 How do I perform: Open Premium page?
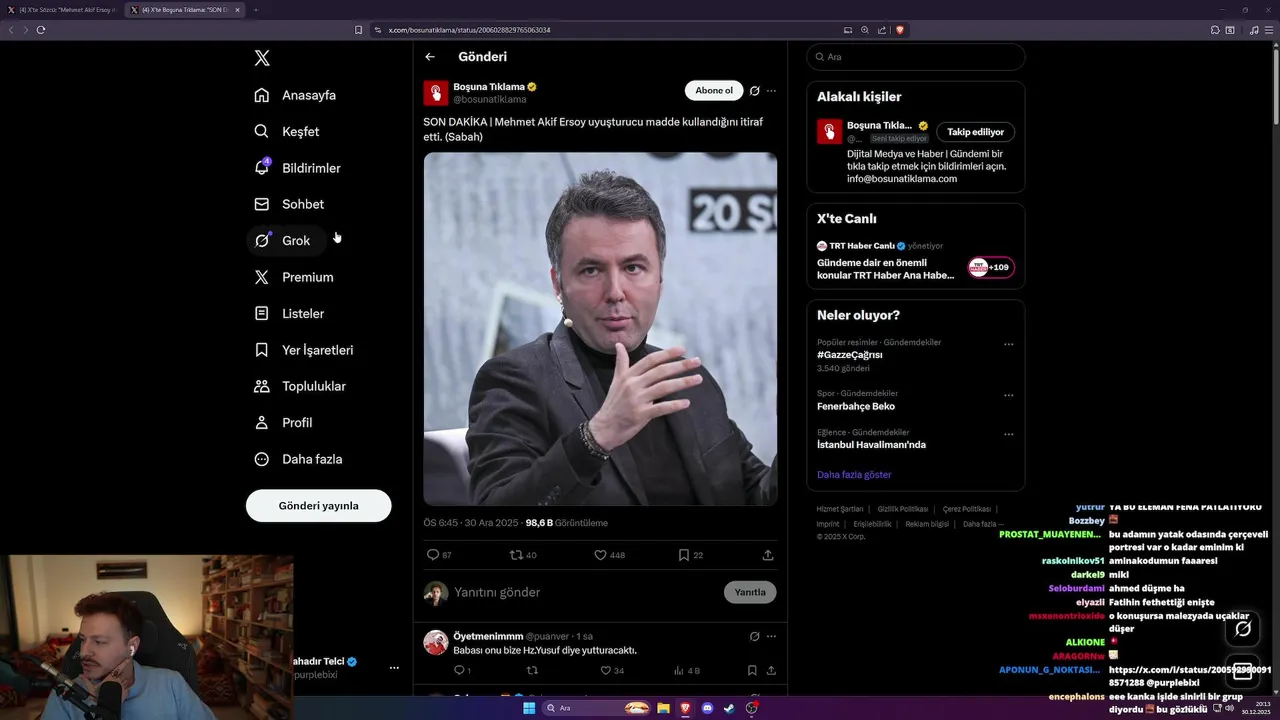click(294, 277)
